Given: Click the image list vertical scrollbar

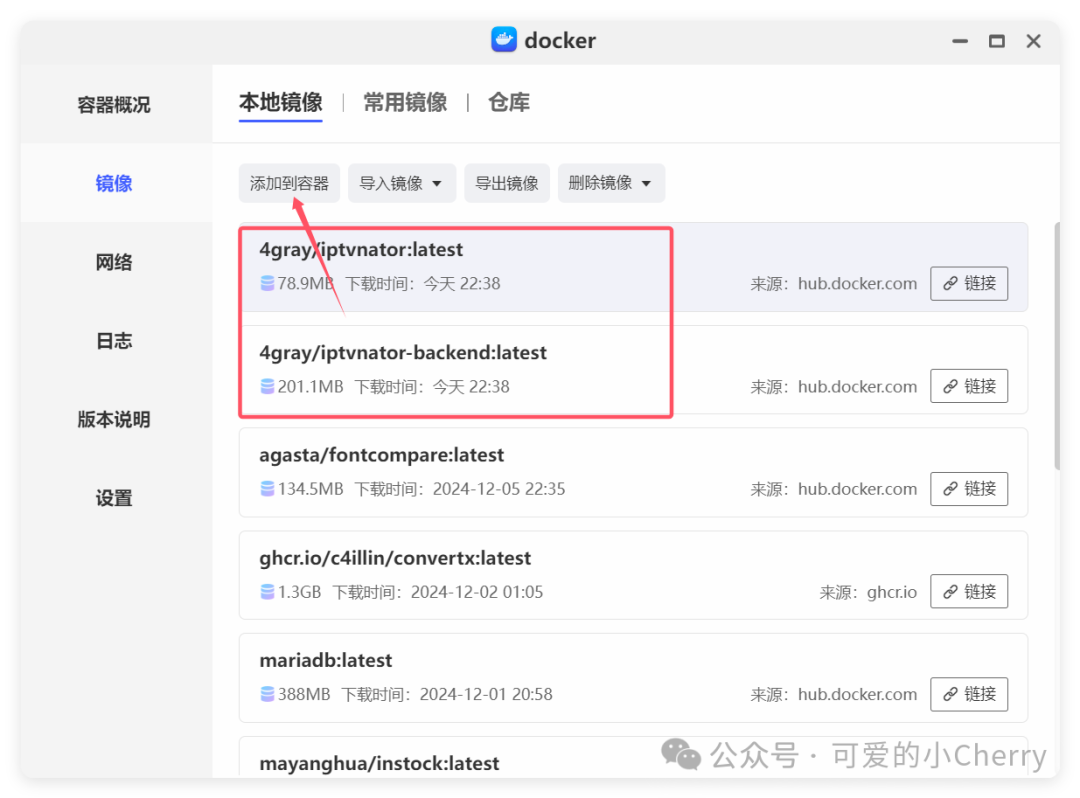Looking at the screenshot, I should (x=1057, y=346).
